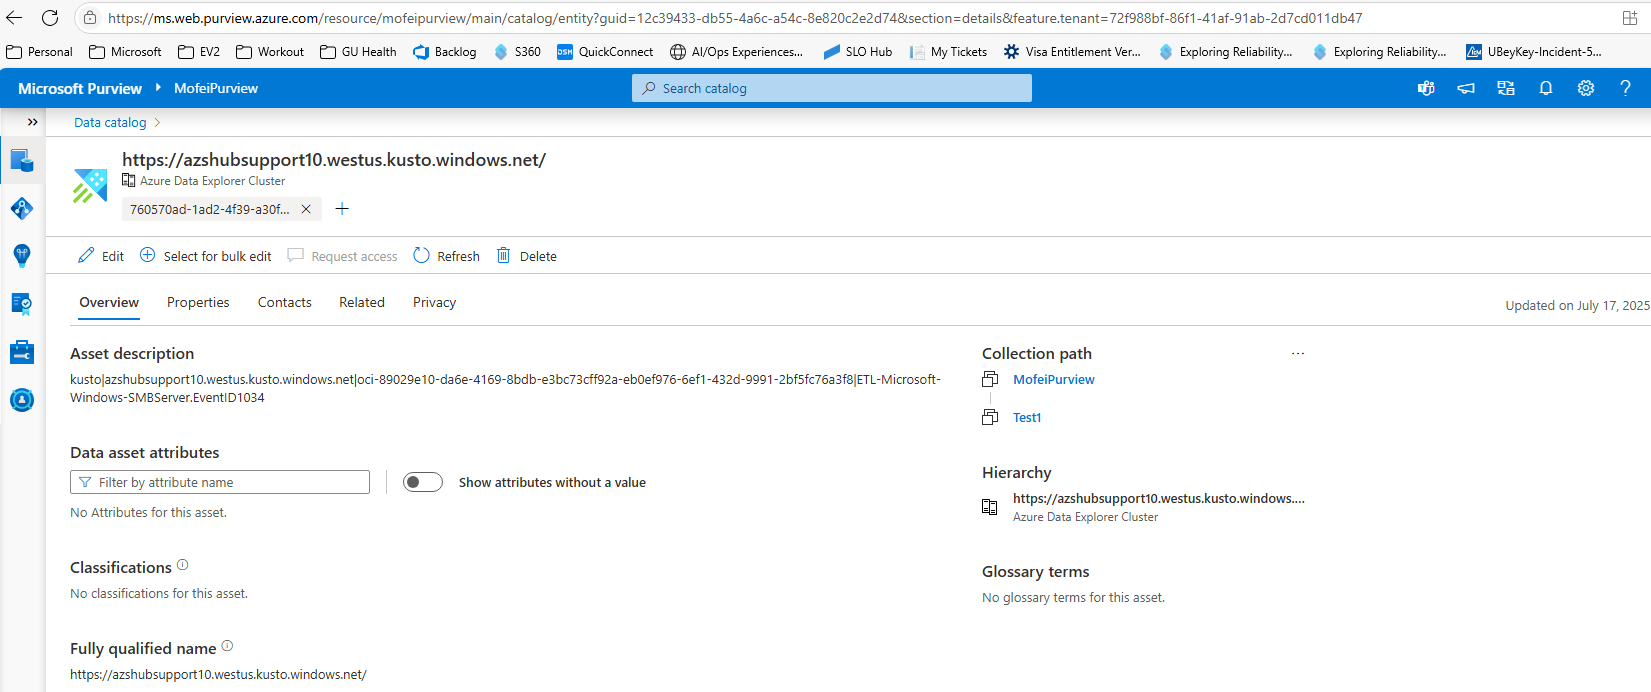Toggle Show attributes without a value
The image size is (1651, 692).
point(423,482)
